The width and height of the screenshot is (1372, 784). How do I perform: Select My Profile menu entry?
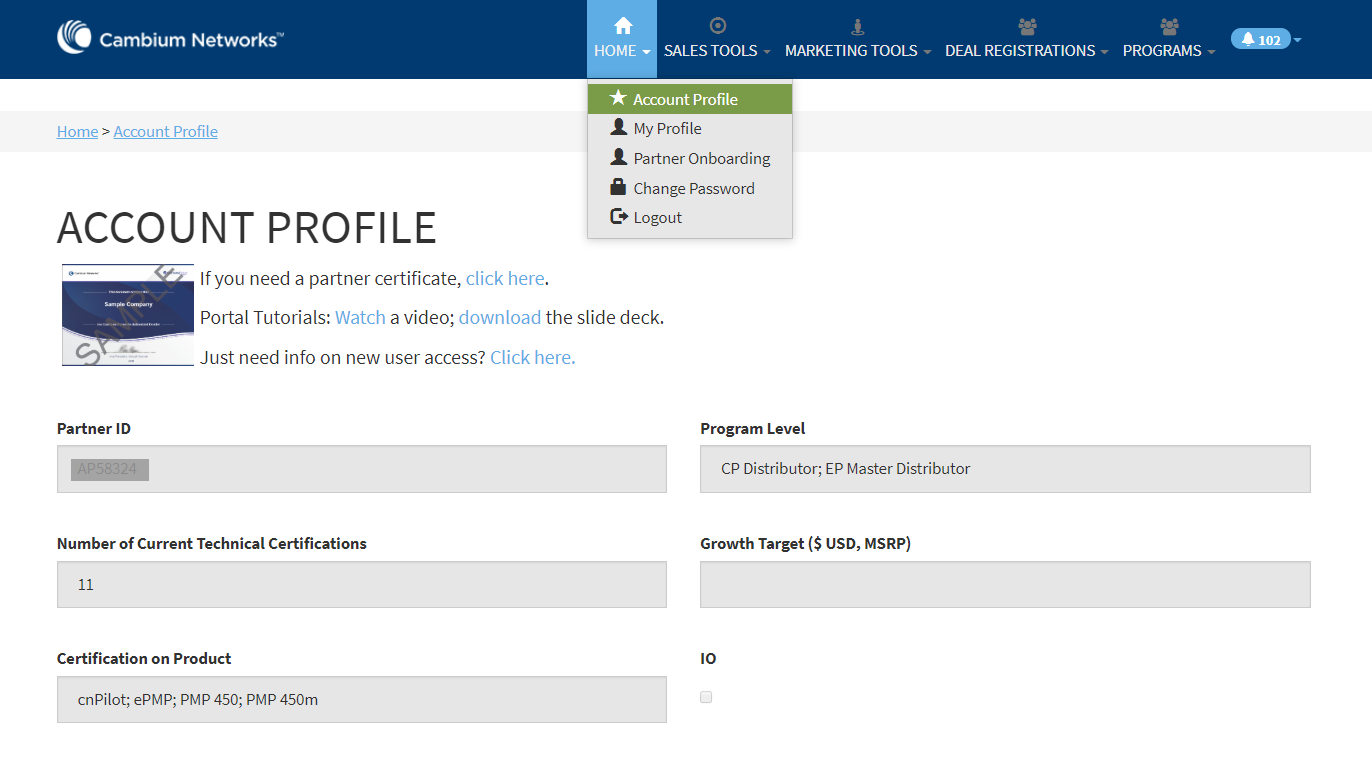690,128
